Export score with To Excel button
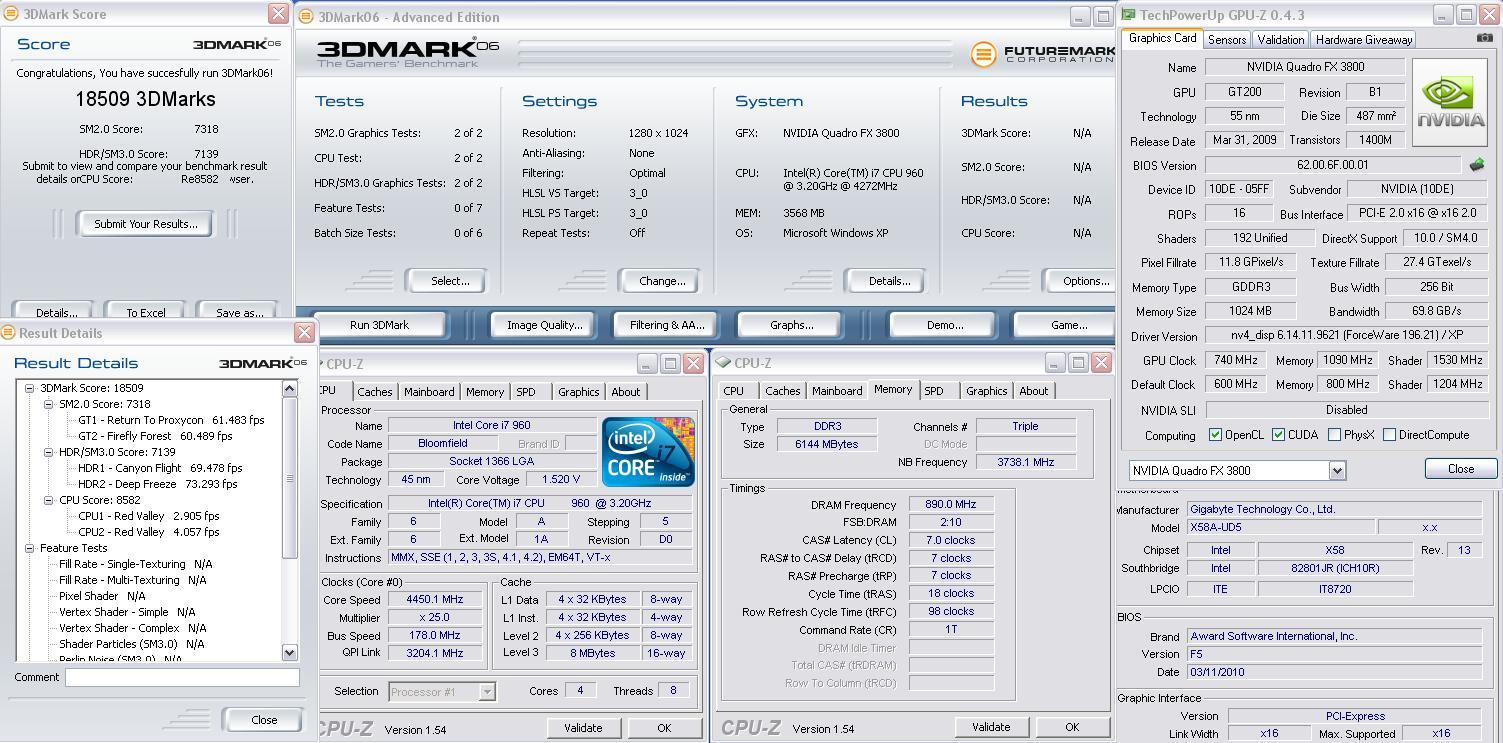The width and height of the screenshot is (1503, 743). click(x=146, y=312)
